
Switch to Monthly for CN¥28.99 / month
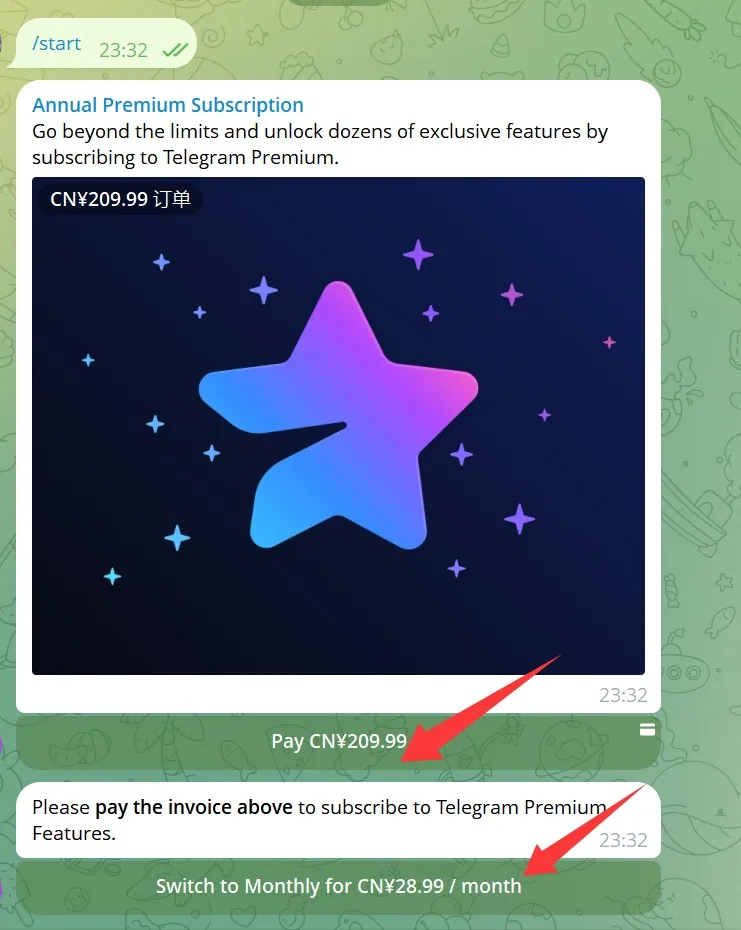coord(338,886)
